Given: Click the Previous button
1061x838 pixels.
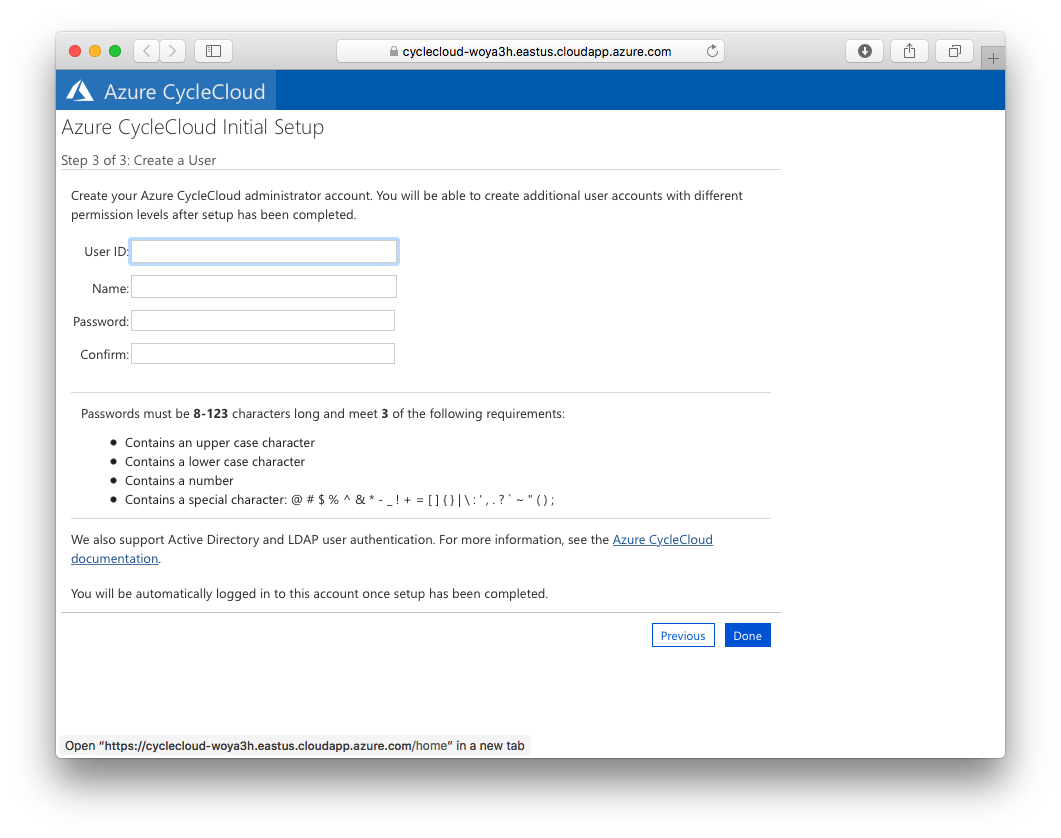Looking at the screenshot, I should [x=683, y=635].
